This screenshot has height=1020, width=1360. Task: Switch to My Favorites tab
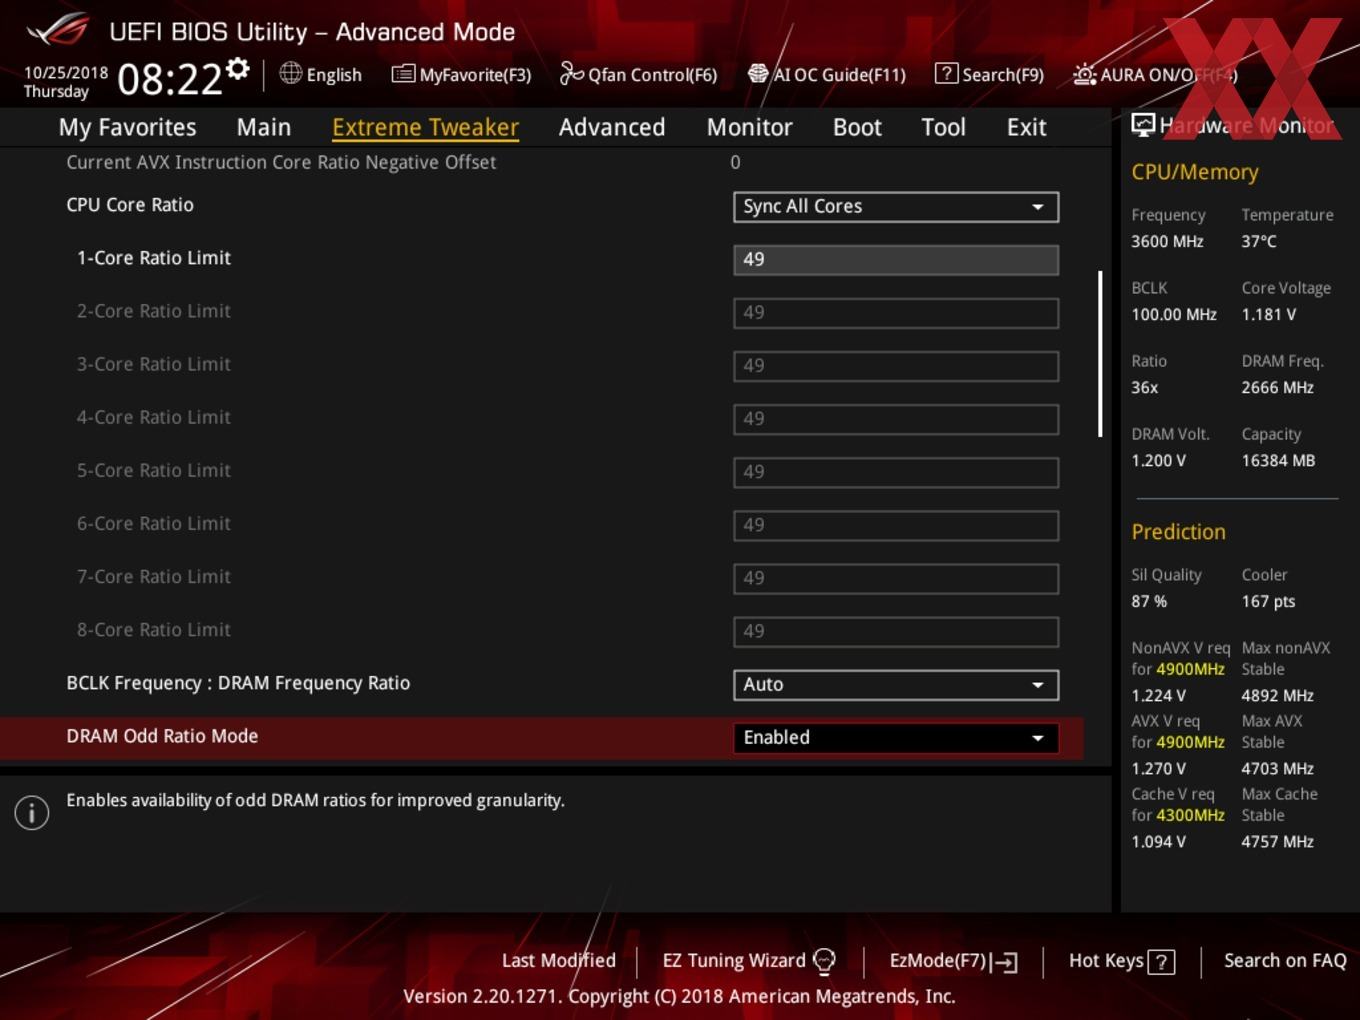pos(127,127)
